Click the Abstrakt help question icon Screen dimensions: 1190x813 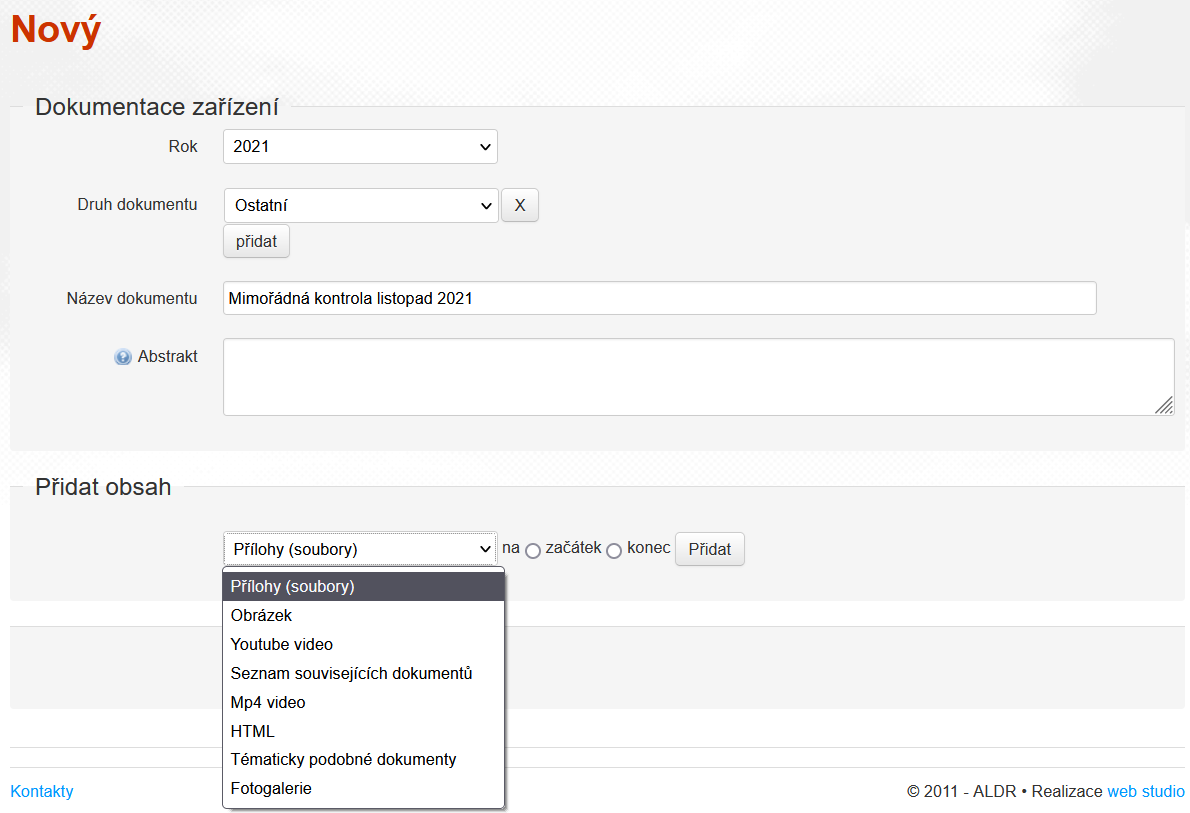pyautogui.click(x=123, y=357)
